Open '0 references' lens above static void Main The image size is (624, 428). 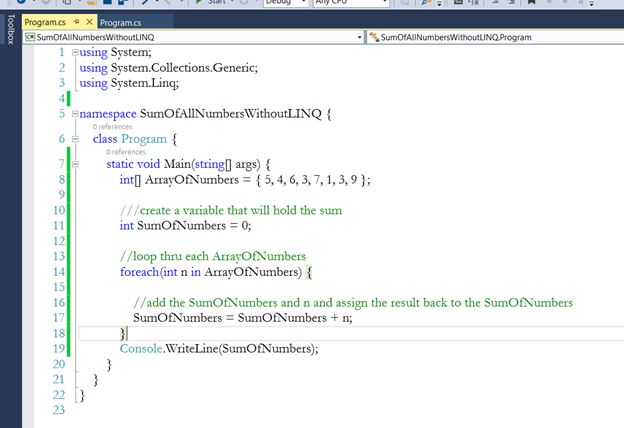tap(126, 152)
